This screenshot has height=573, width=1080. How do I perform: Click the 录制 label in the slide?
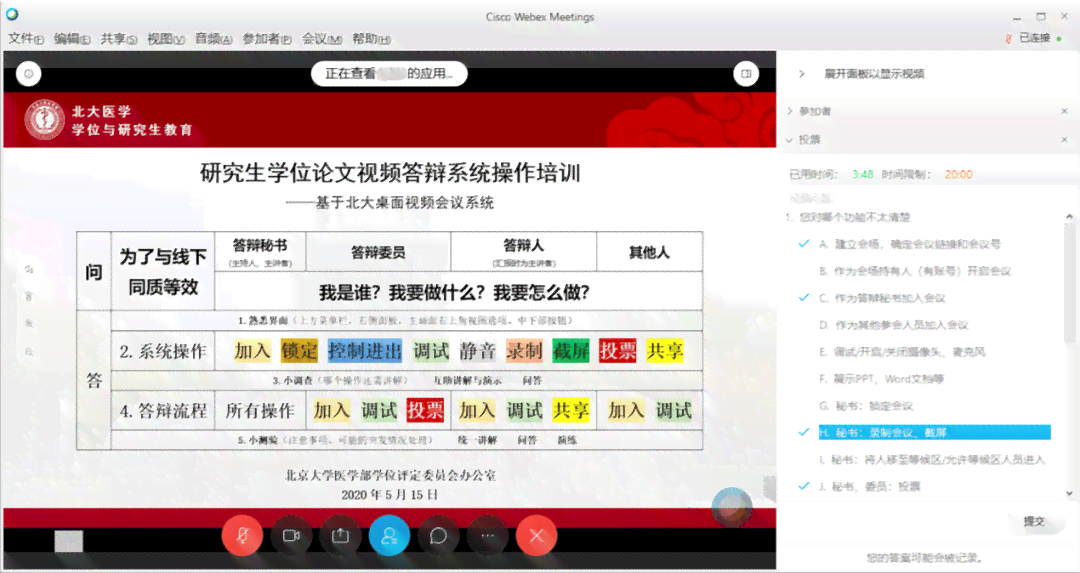pyautogui.click(x=524, y=351)
